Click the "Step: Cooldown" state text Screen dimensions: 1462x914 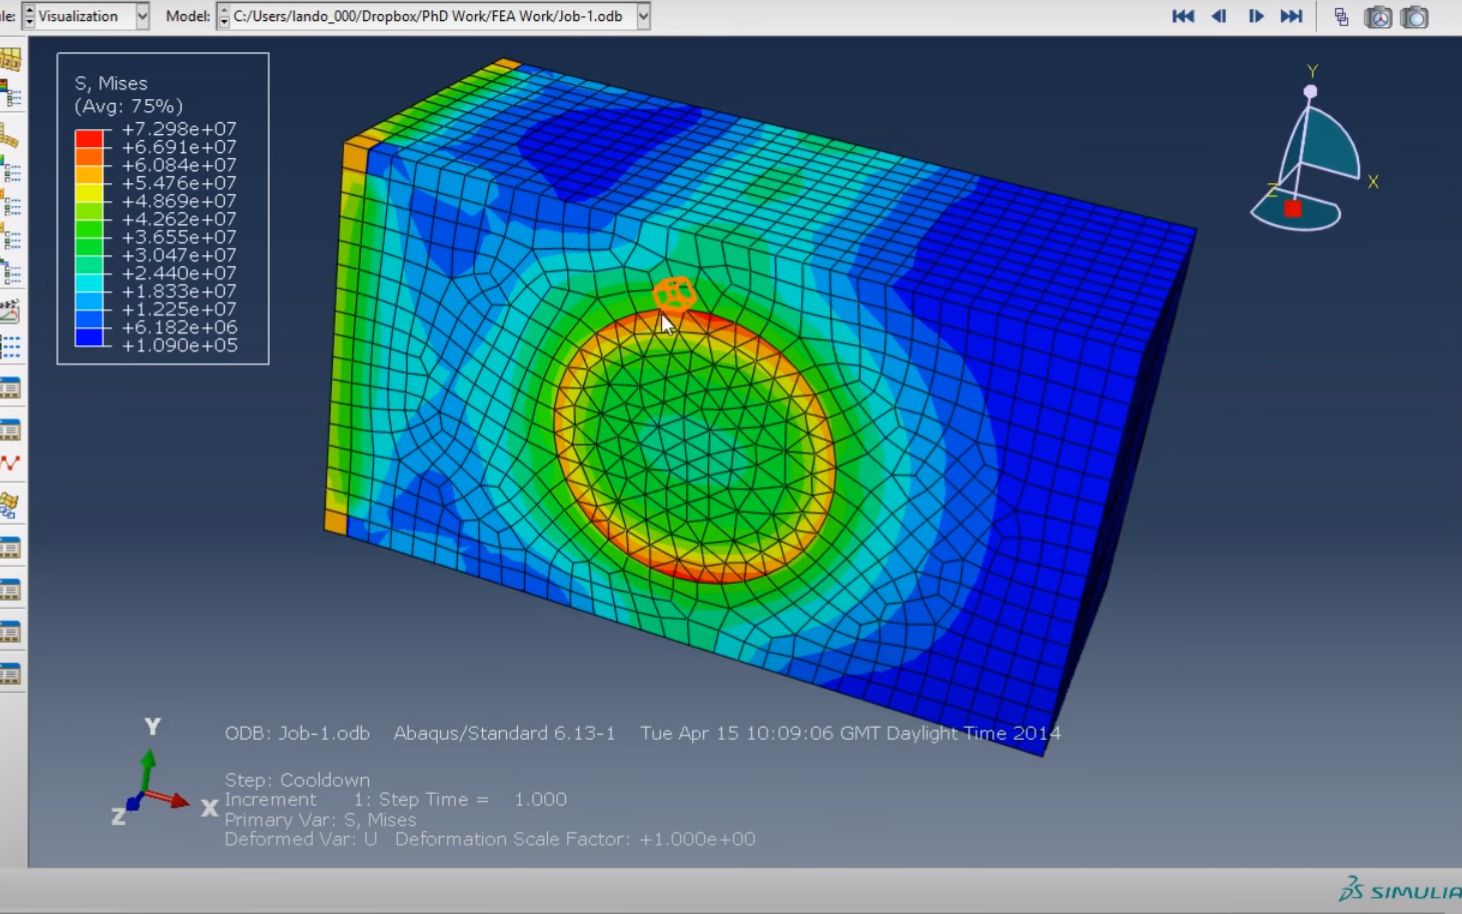click(297, 780)
